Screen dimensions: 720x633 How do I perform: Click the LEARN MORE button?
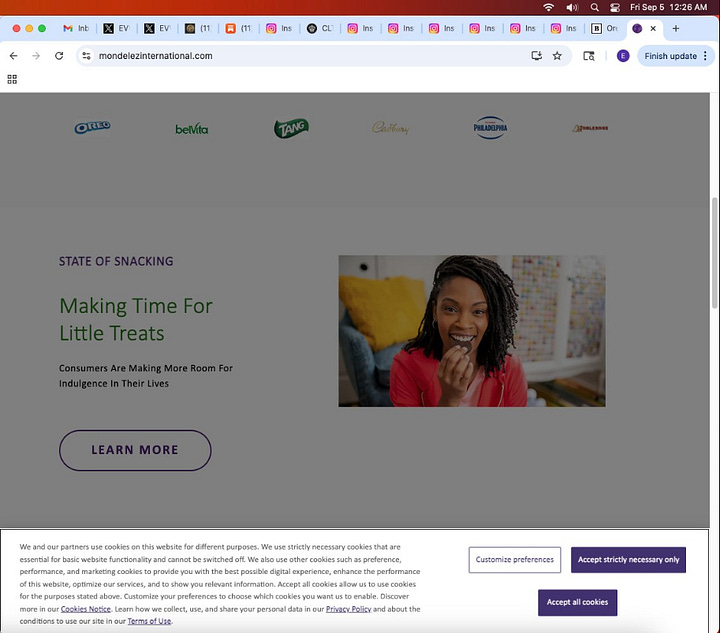tap(135, 450)
